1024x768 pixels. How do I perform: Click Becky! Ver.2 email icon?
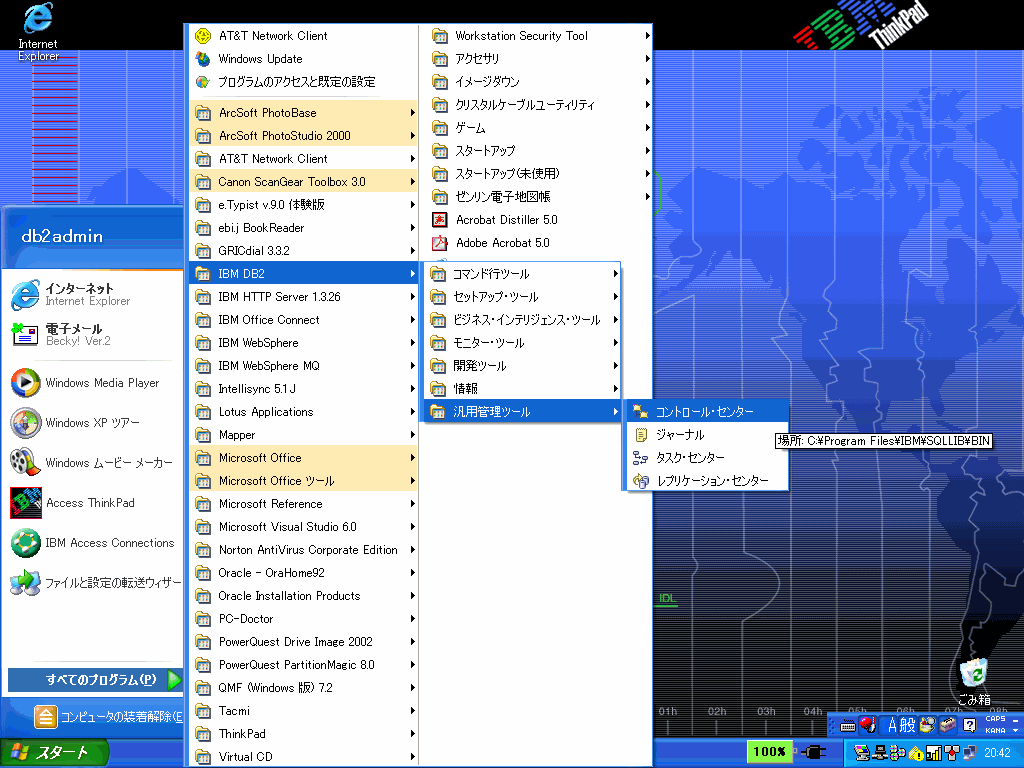25,334
